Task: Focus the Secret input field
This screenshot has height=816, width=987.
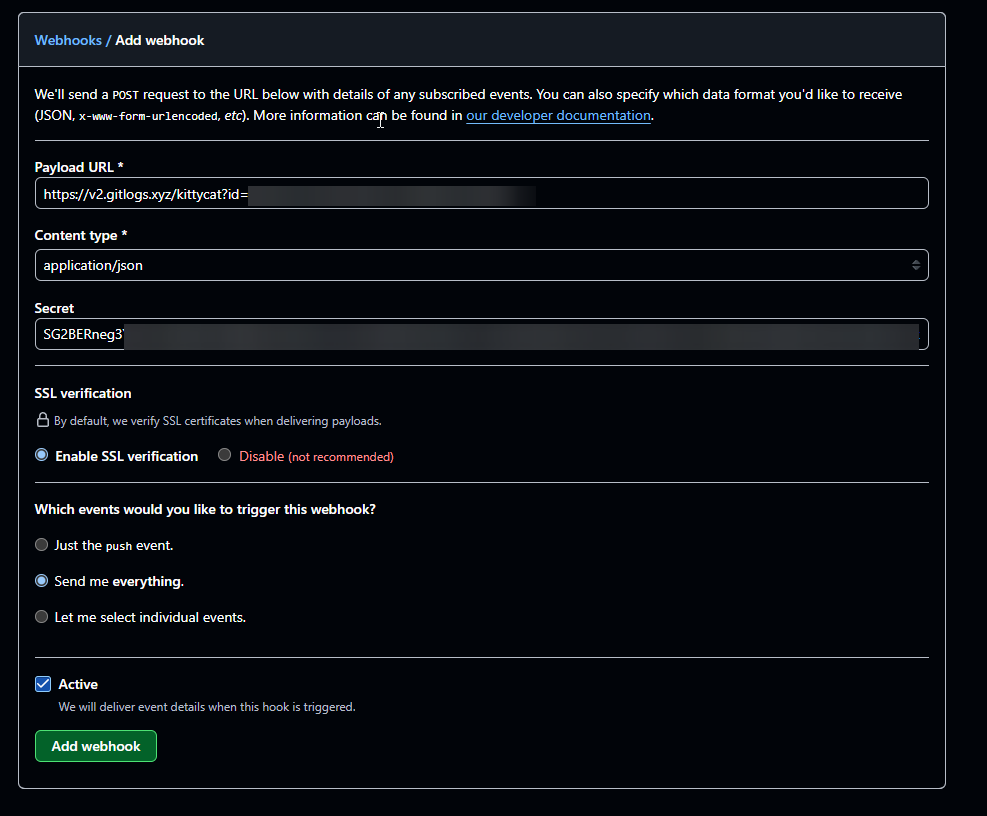Action: pyautogui.click(x=482, y=333)
